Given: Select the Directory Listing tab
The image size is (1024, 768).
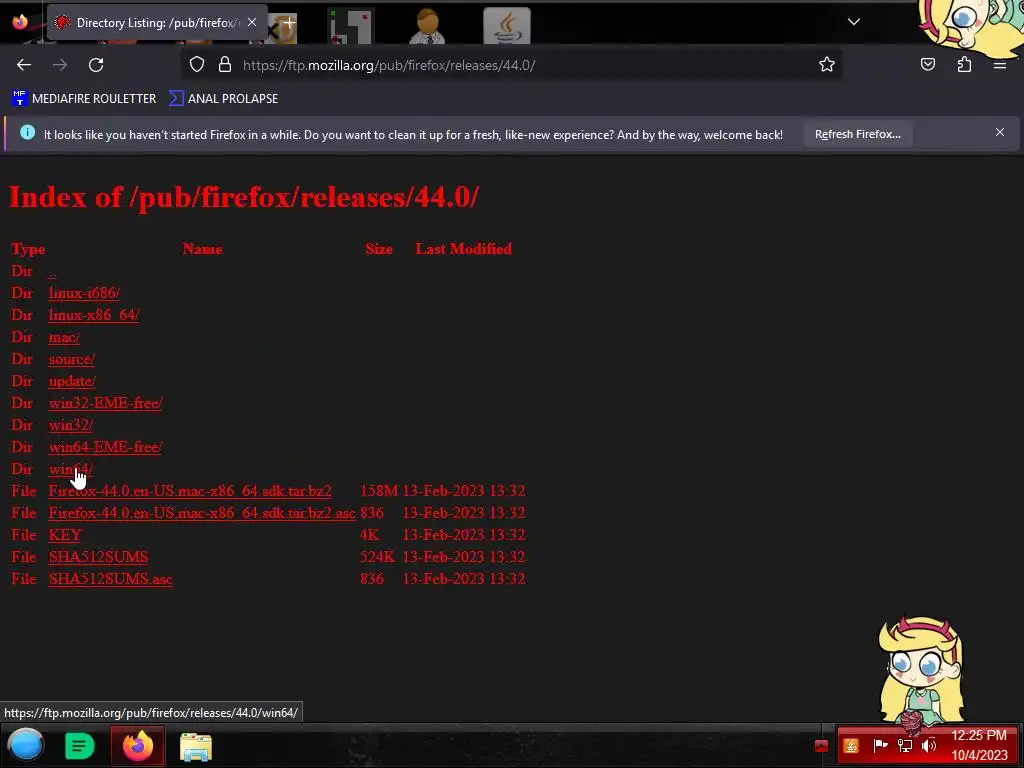Looking at the screenshot, I should point(157,23).
